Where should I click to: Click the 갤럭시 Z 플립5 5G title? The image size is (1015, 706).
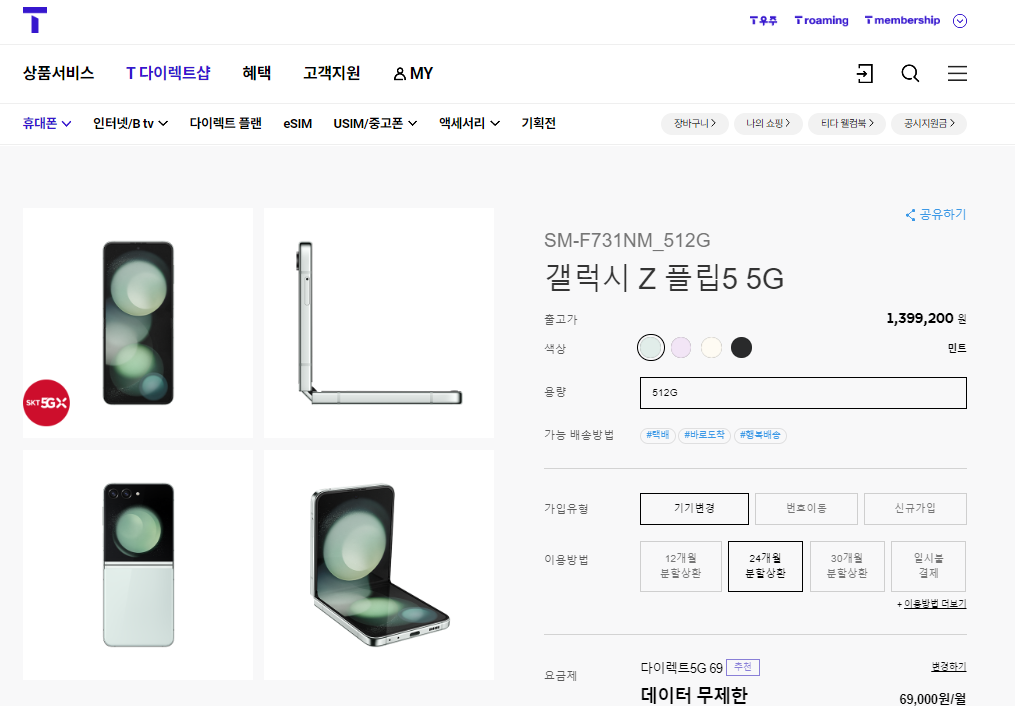[x=664, y=278]
